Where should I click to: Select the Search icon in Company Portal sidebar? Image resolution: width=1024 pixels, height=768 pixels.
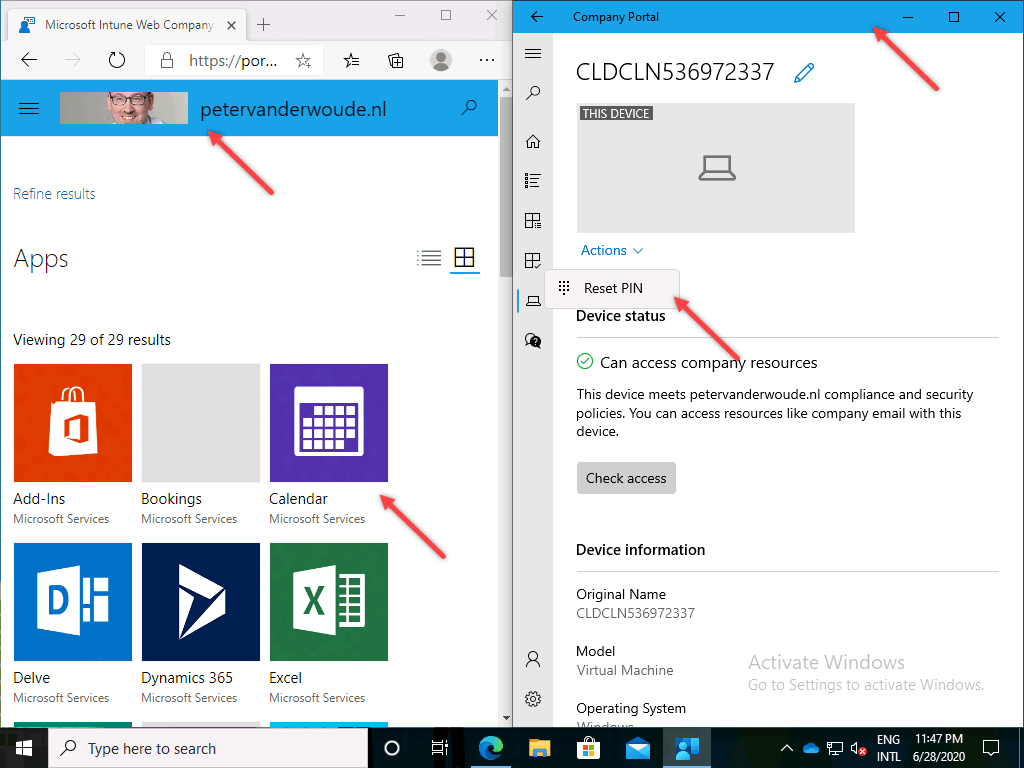533,93
